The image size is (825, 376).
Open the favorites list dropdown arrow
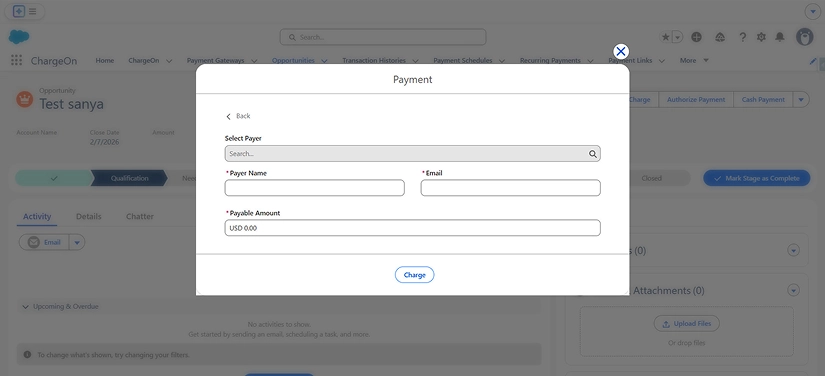tap(678, 37)
